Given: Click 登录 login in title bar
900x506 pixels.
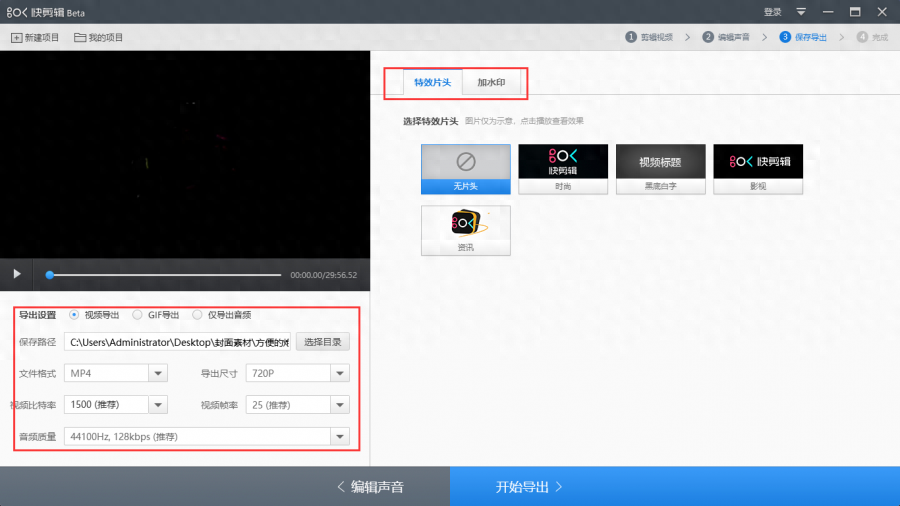Looking at the screenshot, I should (x=773, y=11).
